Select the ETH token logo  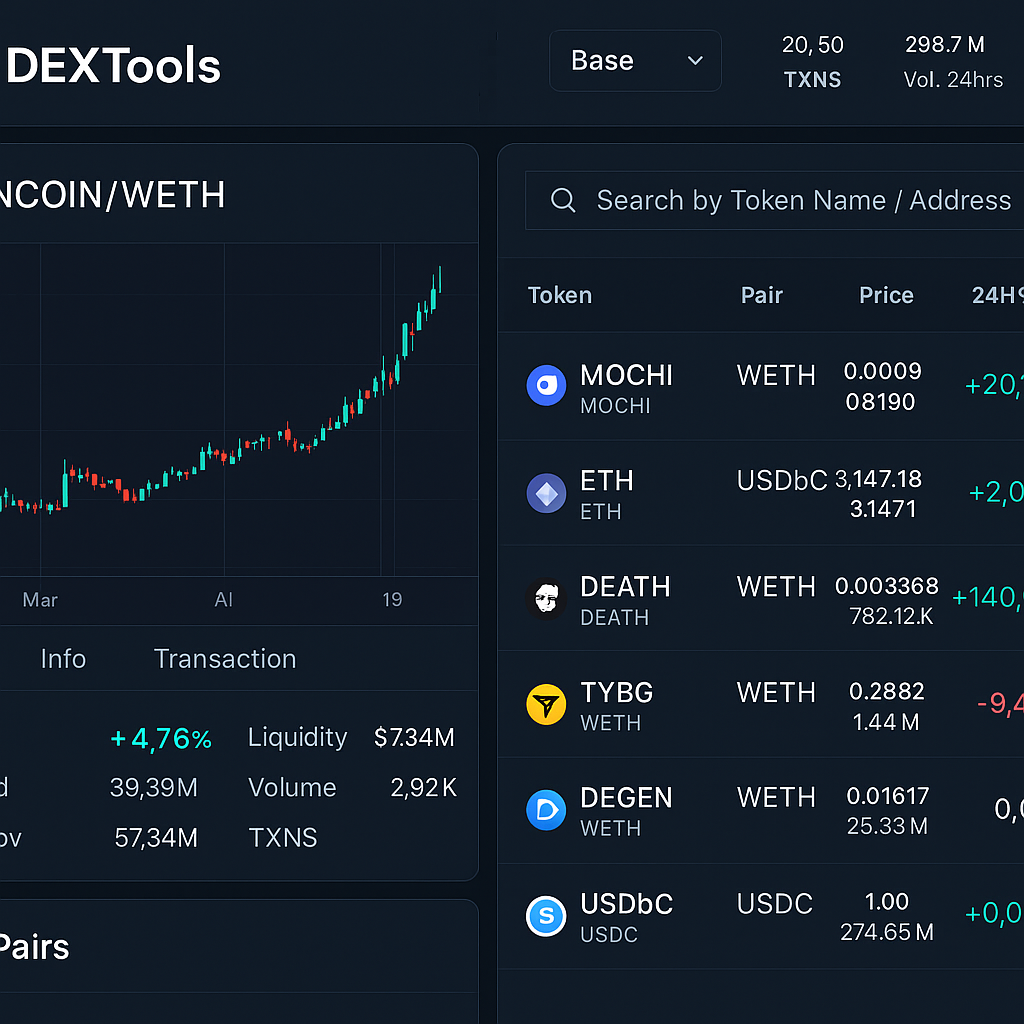(546, 493)
